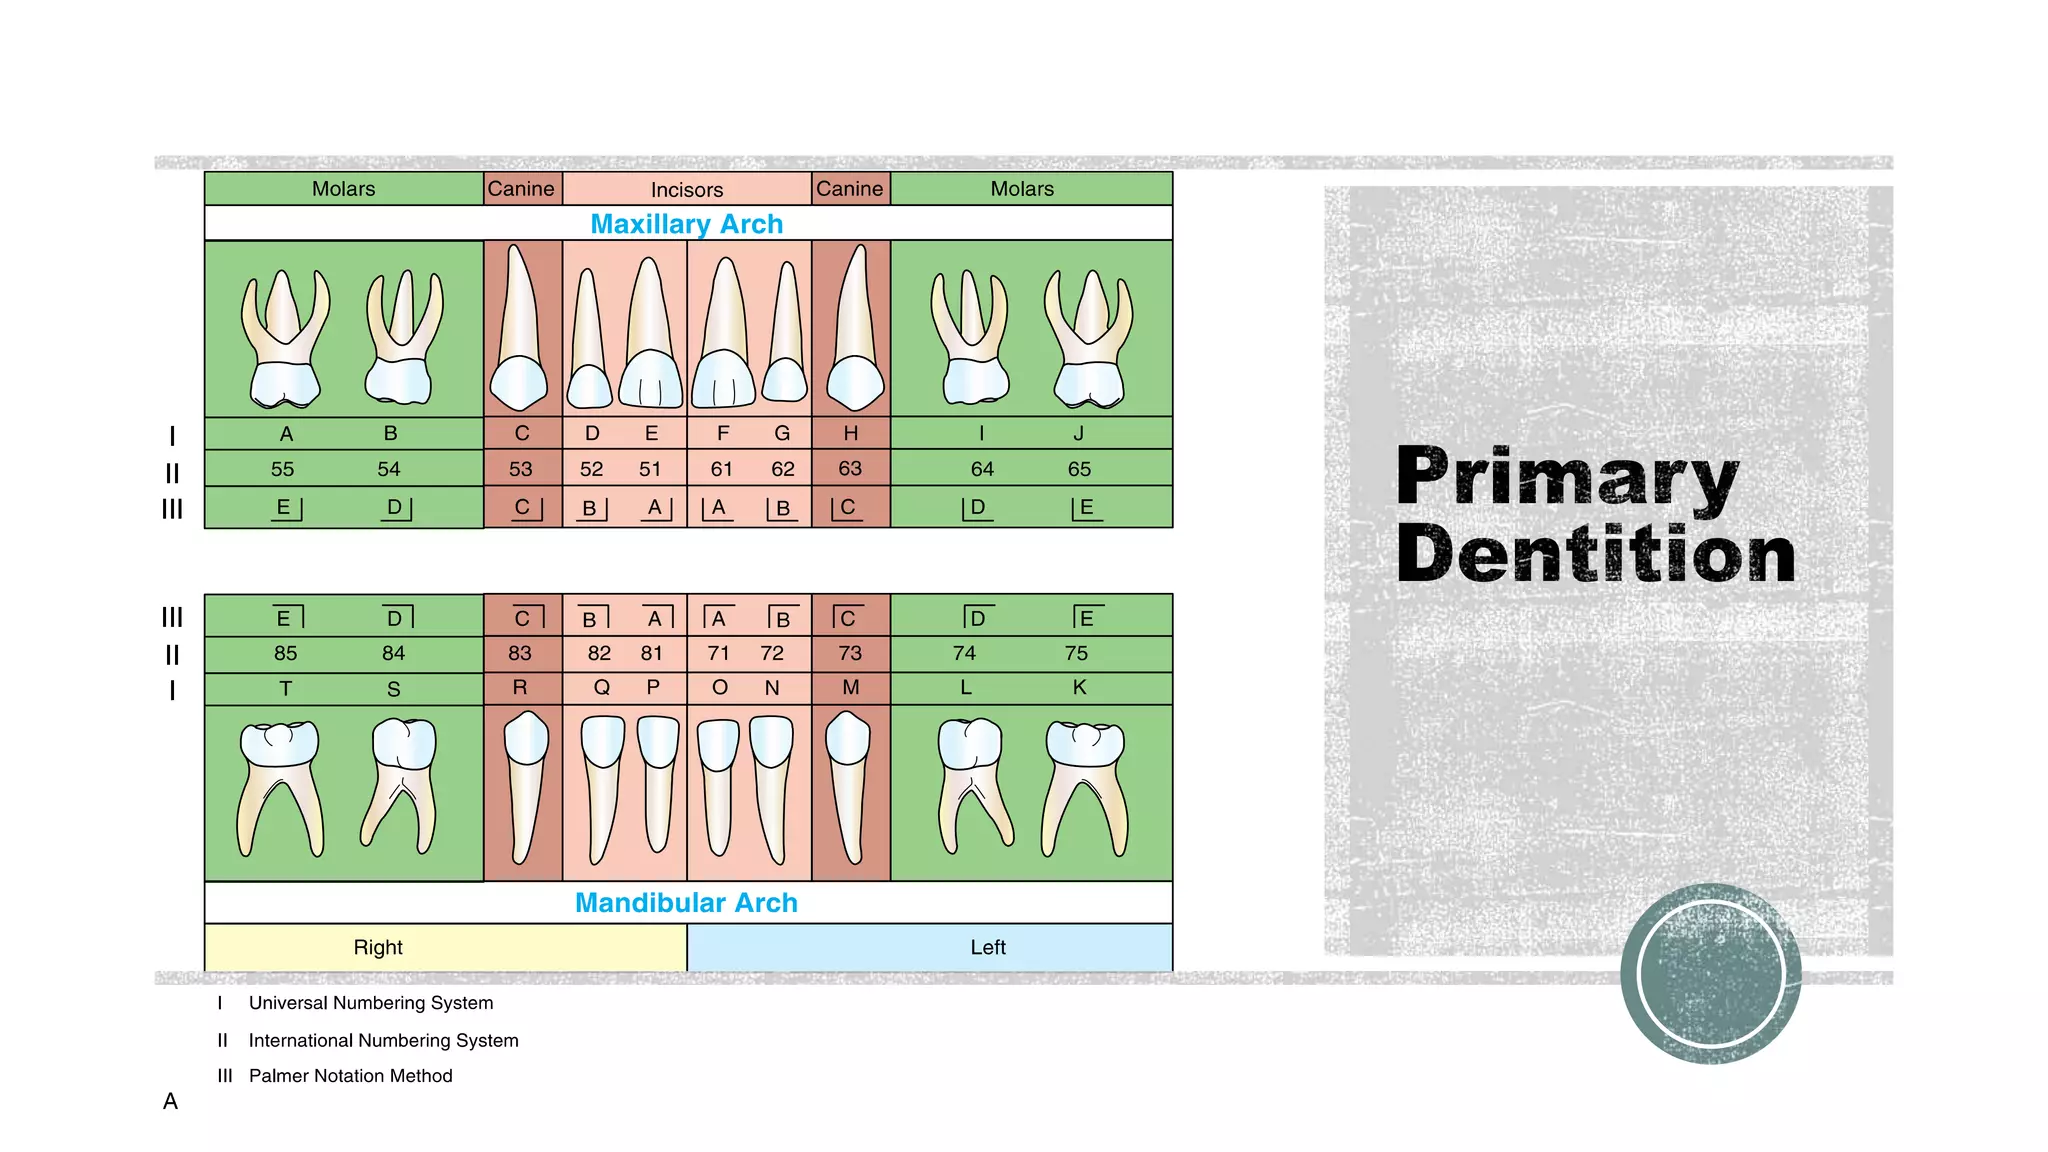2048x1152 pixels.
Task: Click universal letter O
Action: [x=720, y=687]
